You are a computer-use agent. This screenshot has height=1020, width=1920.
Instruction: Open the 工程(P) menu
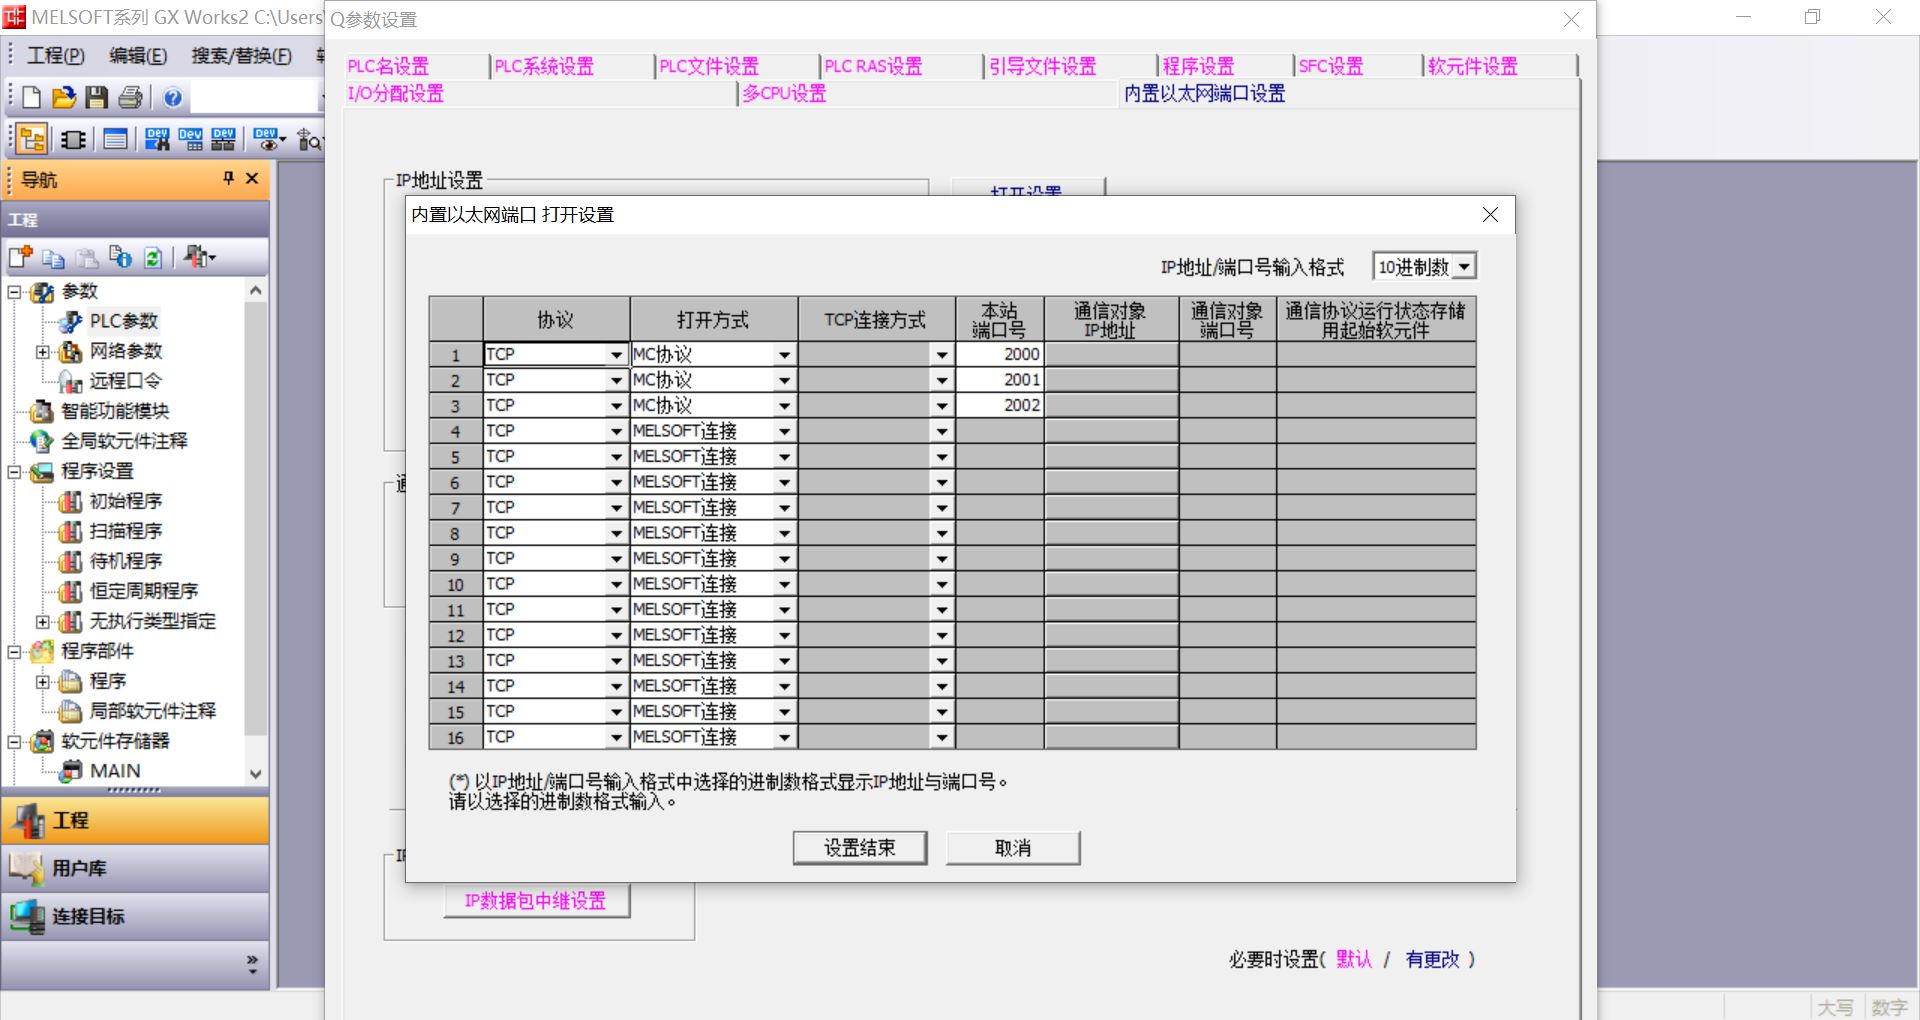57,56
